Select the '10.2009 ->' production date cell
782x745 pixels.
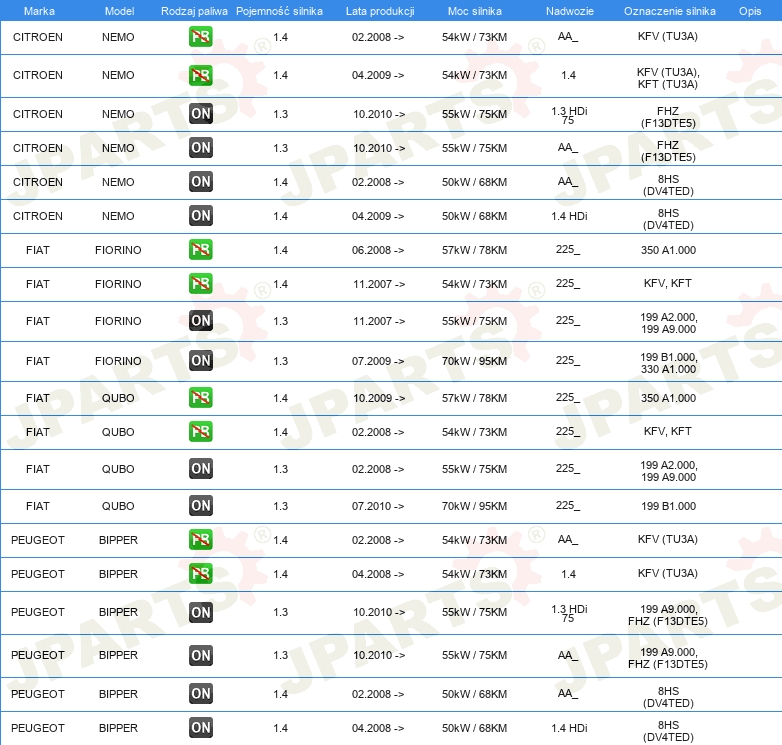(379, 398)
